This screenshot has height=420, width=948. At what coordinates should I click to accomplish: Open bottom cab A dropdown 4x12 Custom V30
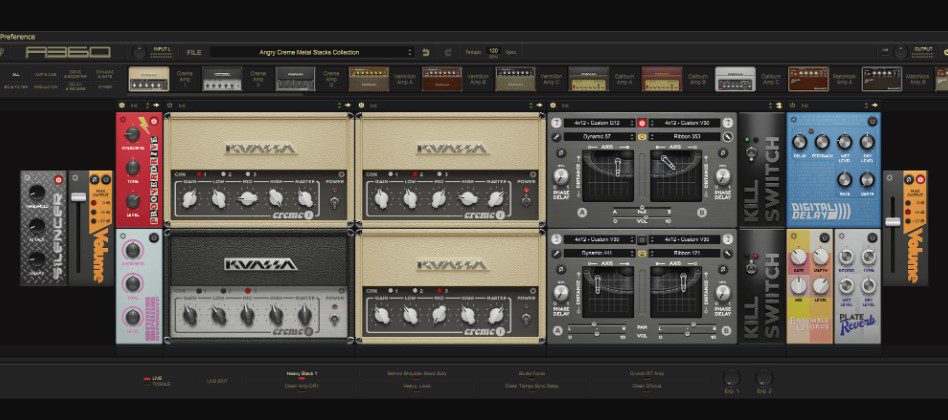point(600,239)
